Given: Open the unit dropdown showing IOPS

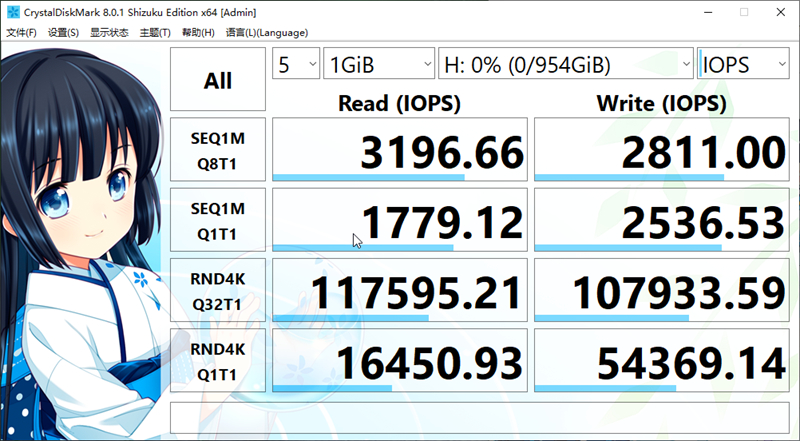Looking at the screenshot, I should tap(743, 64).
